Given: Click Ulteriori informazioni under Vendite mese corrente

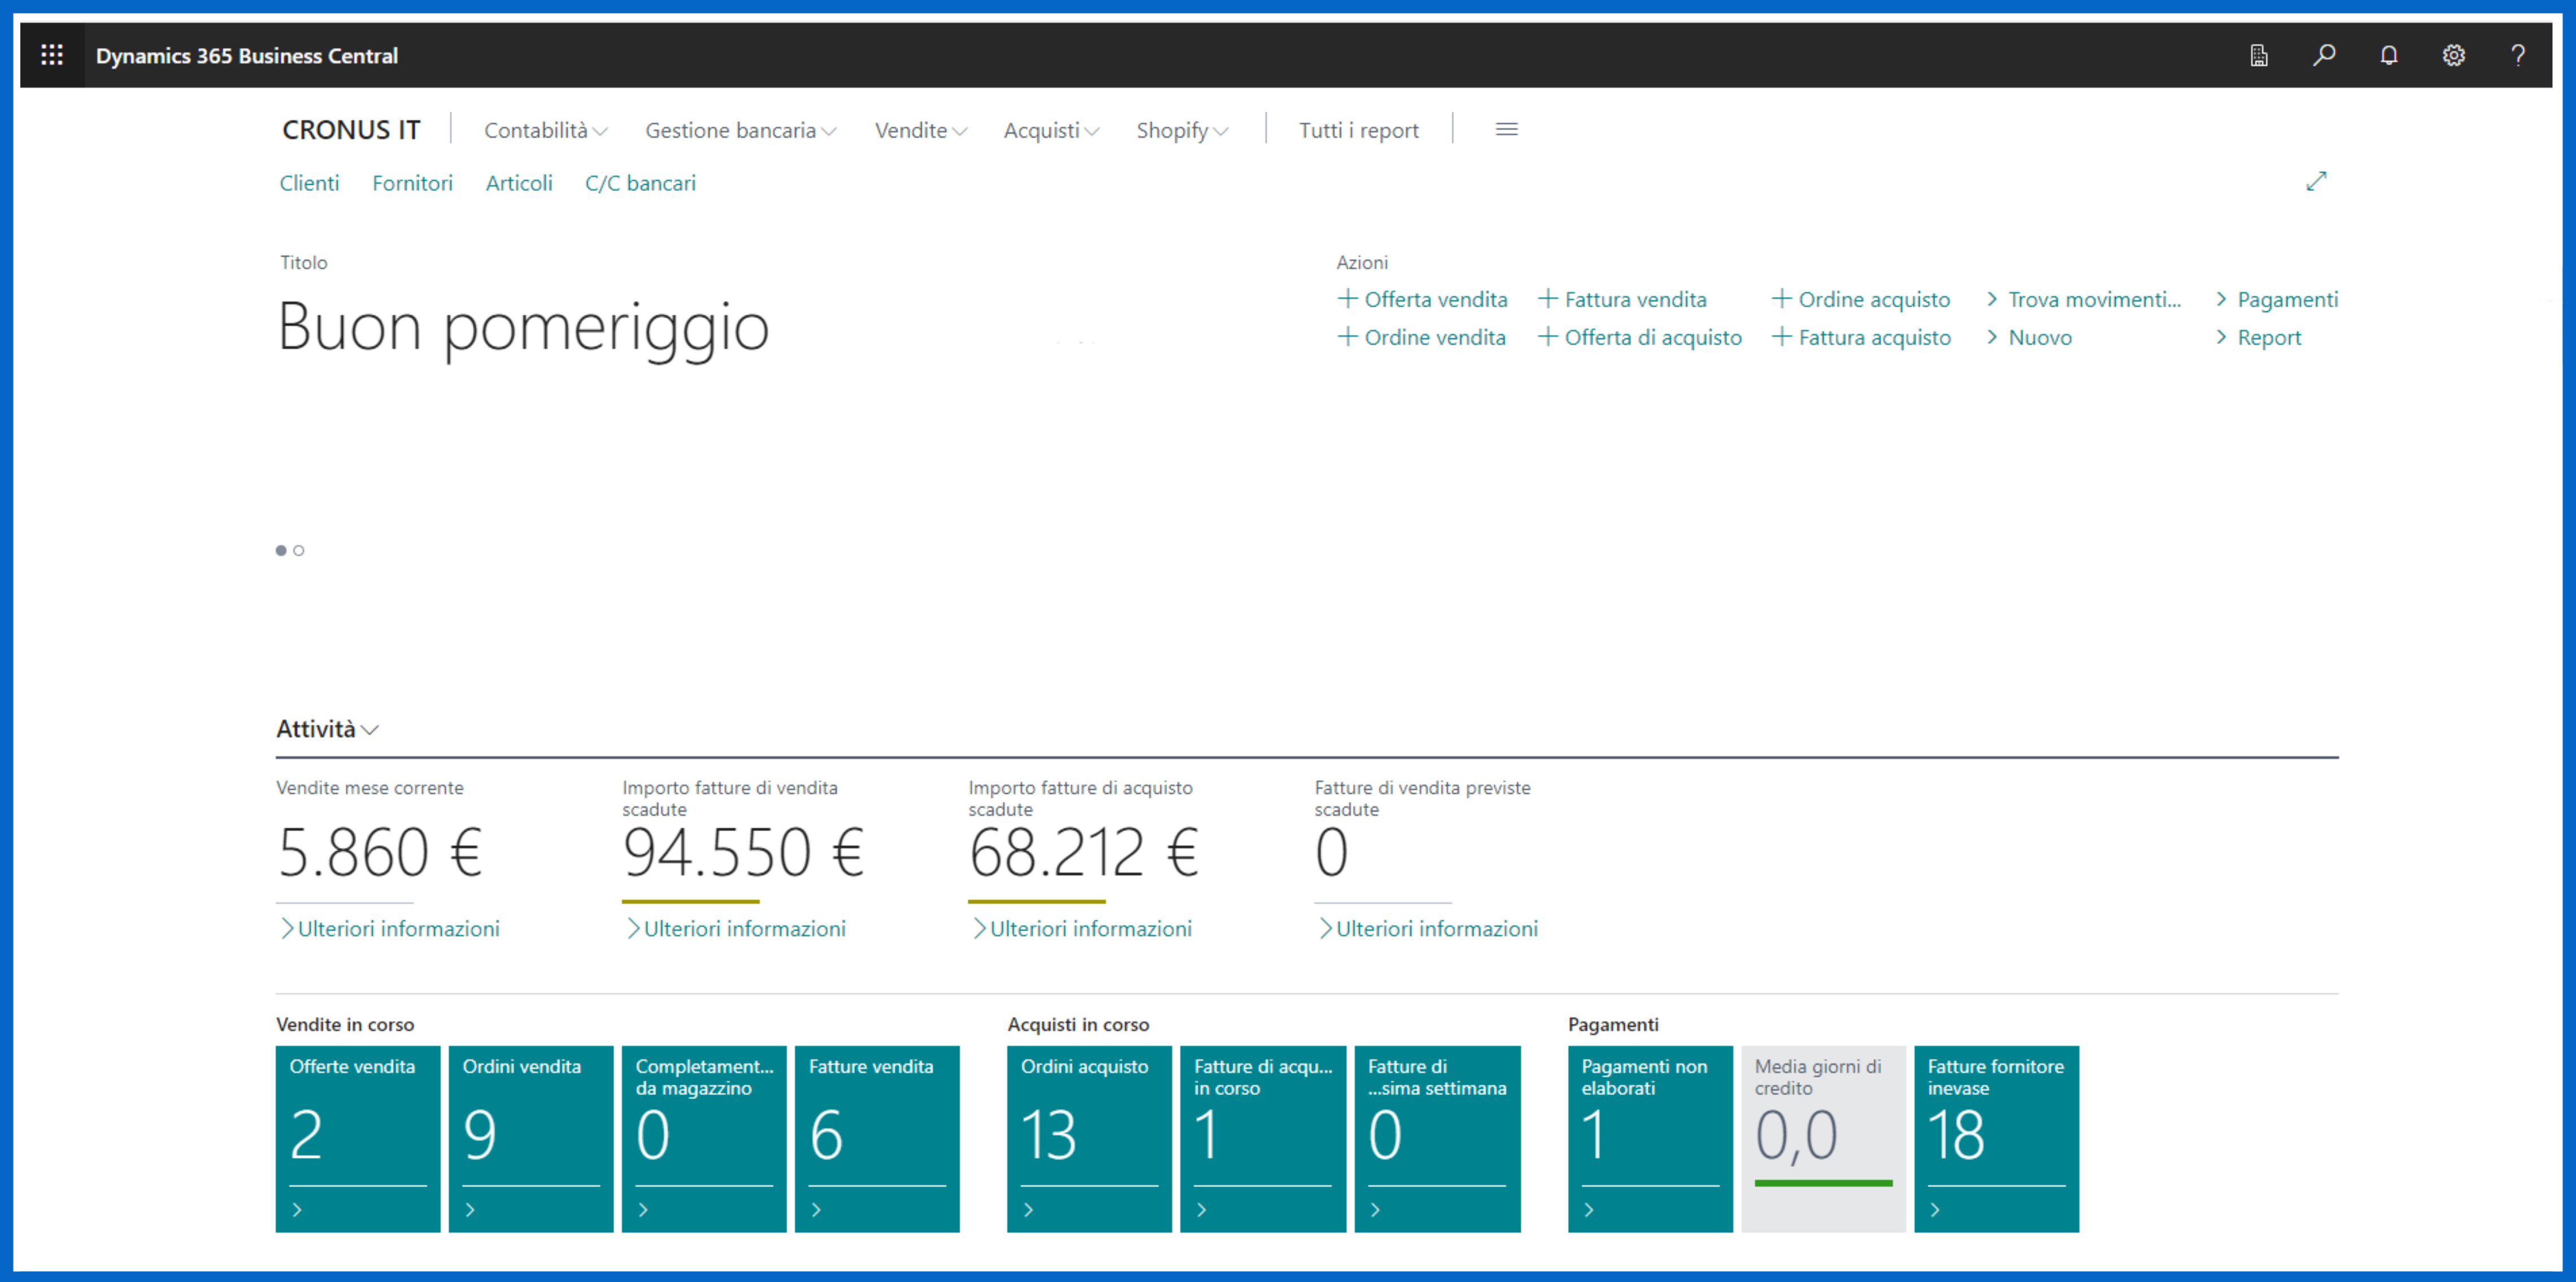Looking at the screenshot, I should 389,929.
